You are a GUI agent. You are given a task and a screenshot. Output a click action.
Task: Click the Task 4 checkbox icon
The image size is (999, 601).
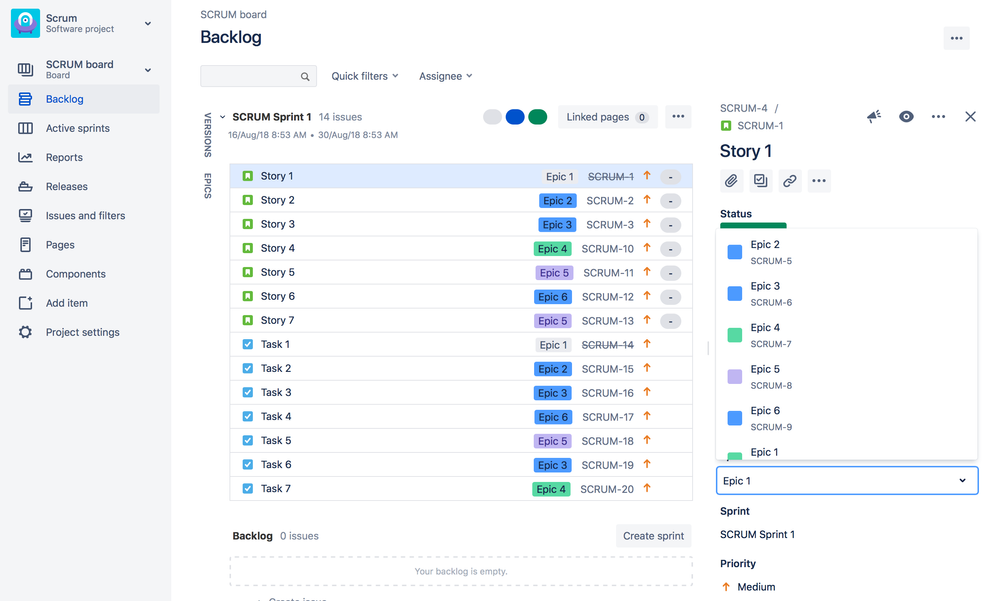[248, 417]
